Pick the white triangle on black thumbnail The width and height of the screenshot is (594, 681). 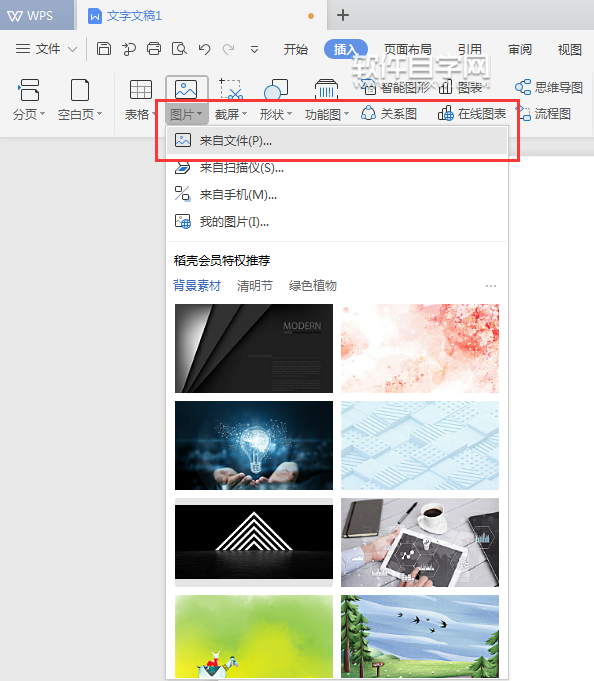tap(254, 542)
